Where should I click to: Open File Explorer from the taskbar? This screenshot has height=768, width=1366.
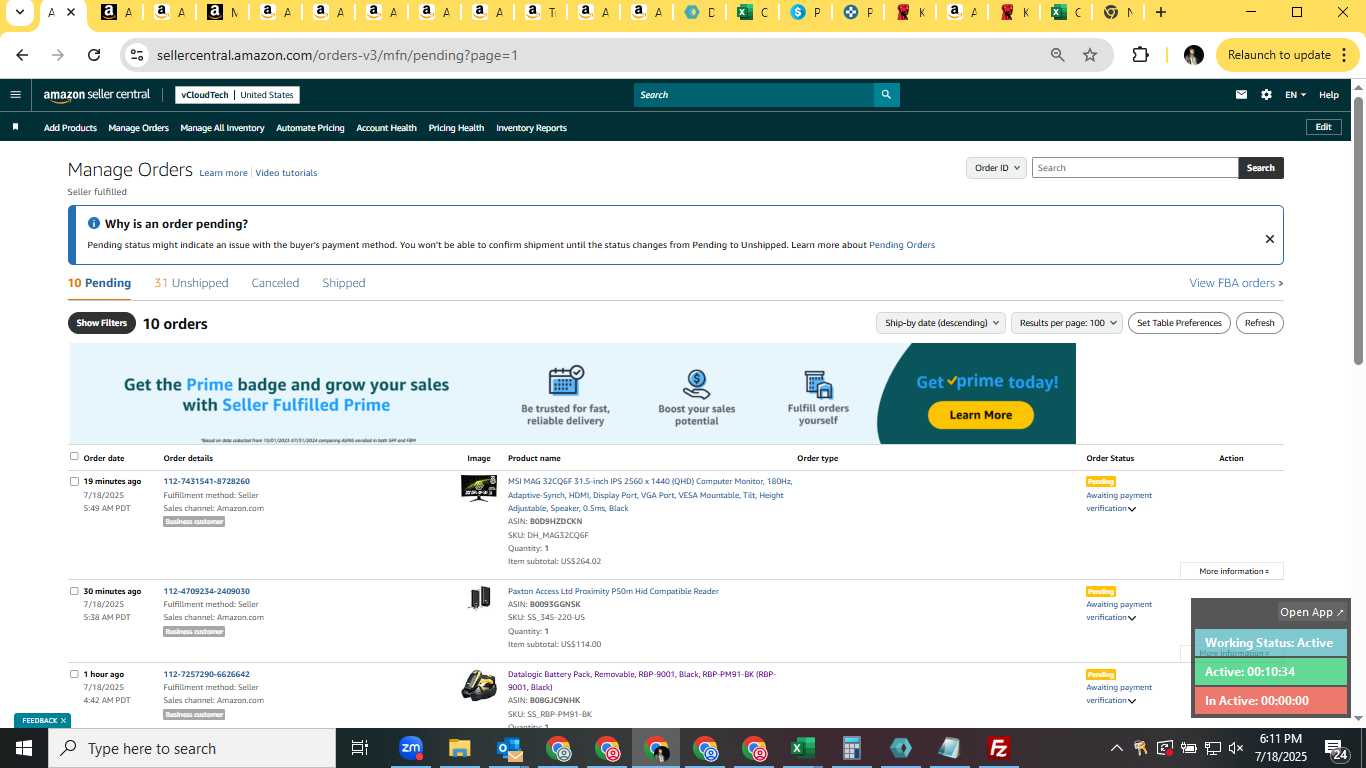click(x=459, y=748)
